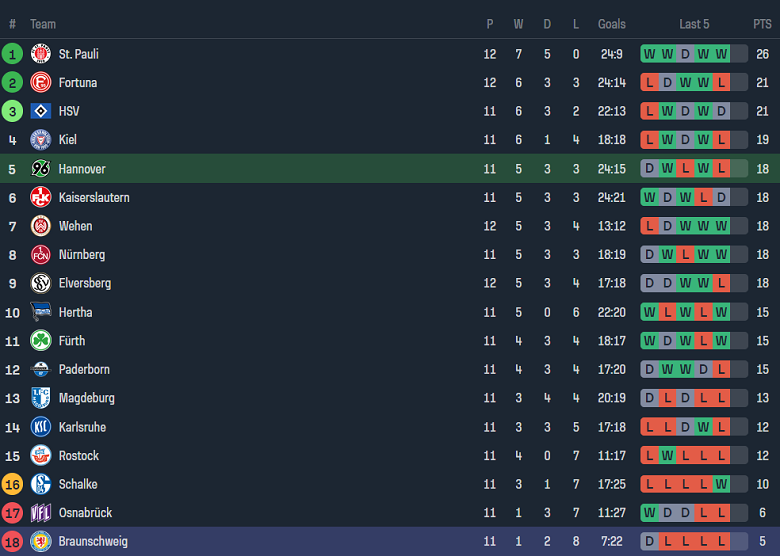Open the Paderborn team page link

coord(84,370)
